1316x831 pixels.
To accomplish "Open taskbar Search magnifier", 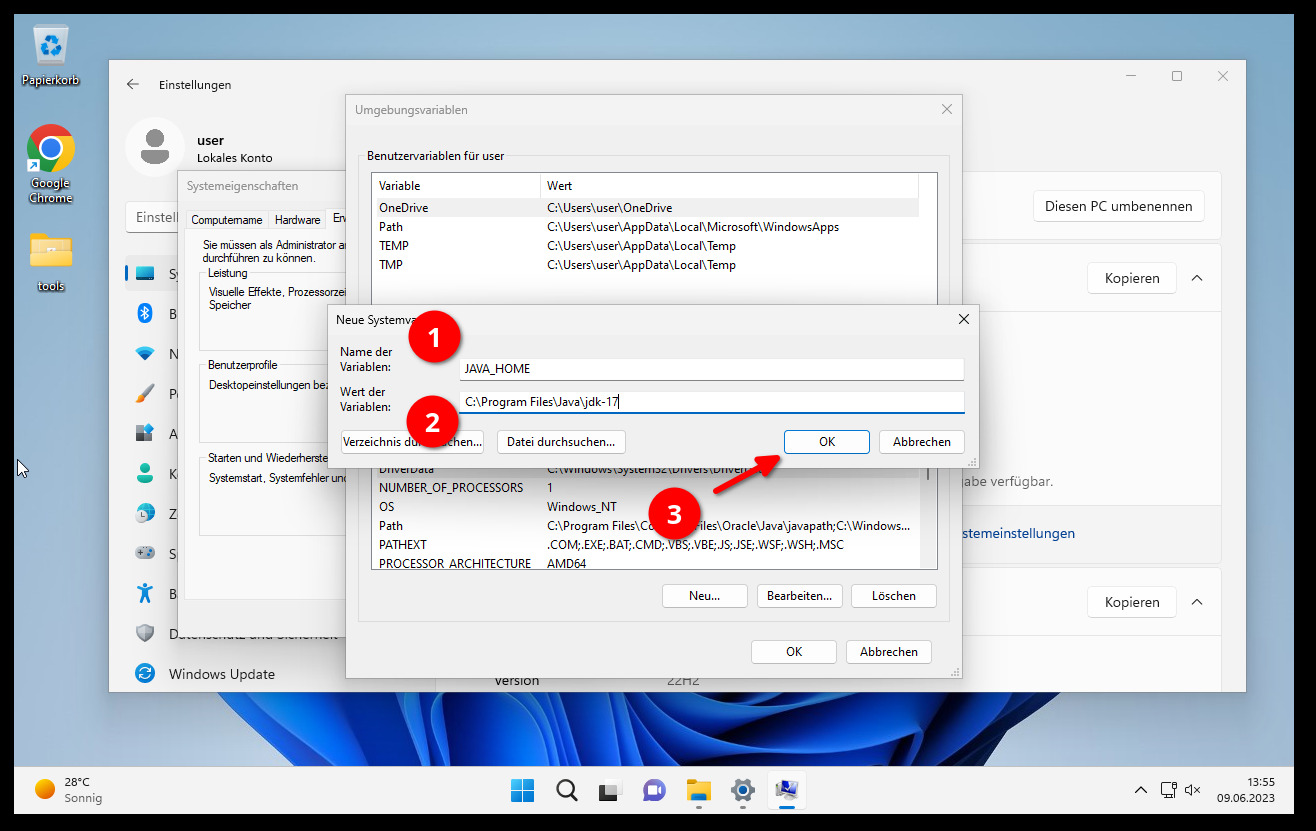I will click(566, 790).
